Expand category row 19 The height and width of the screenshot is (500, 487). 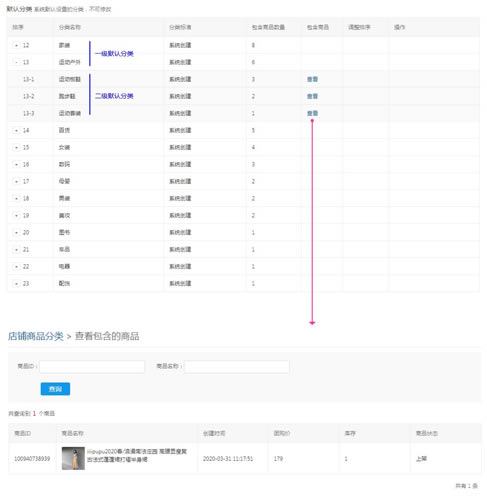pyautogui.click(x=16, y=215)
